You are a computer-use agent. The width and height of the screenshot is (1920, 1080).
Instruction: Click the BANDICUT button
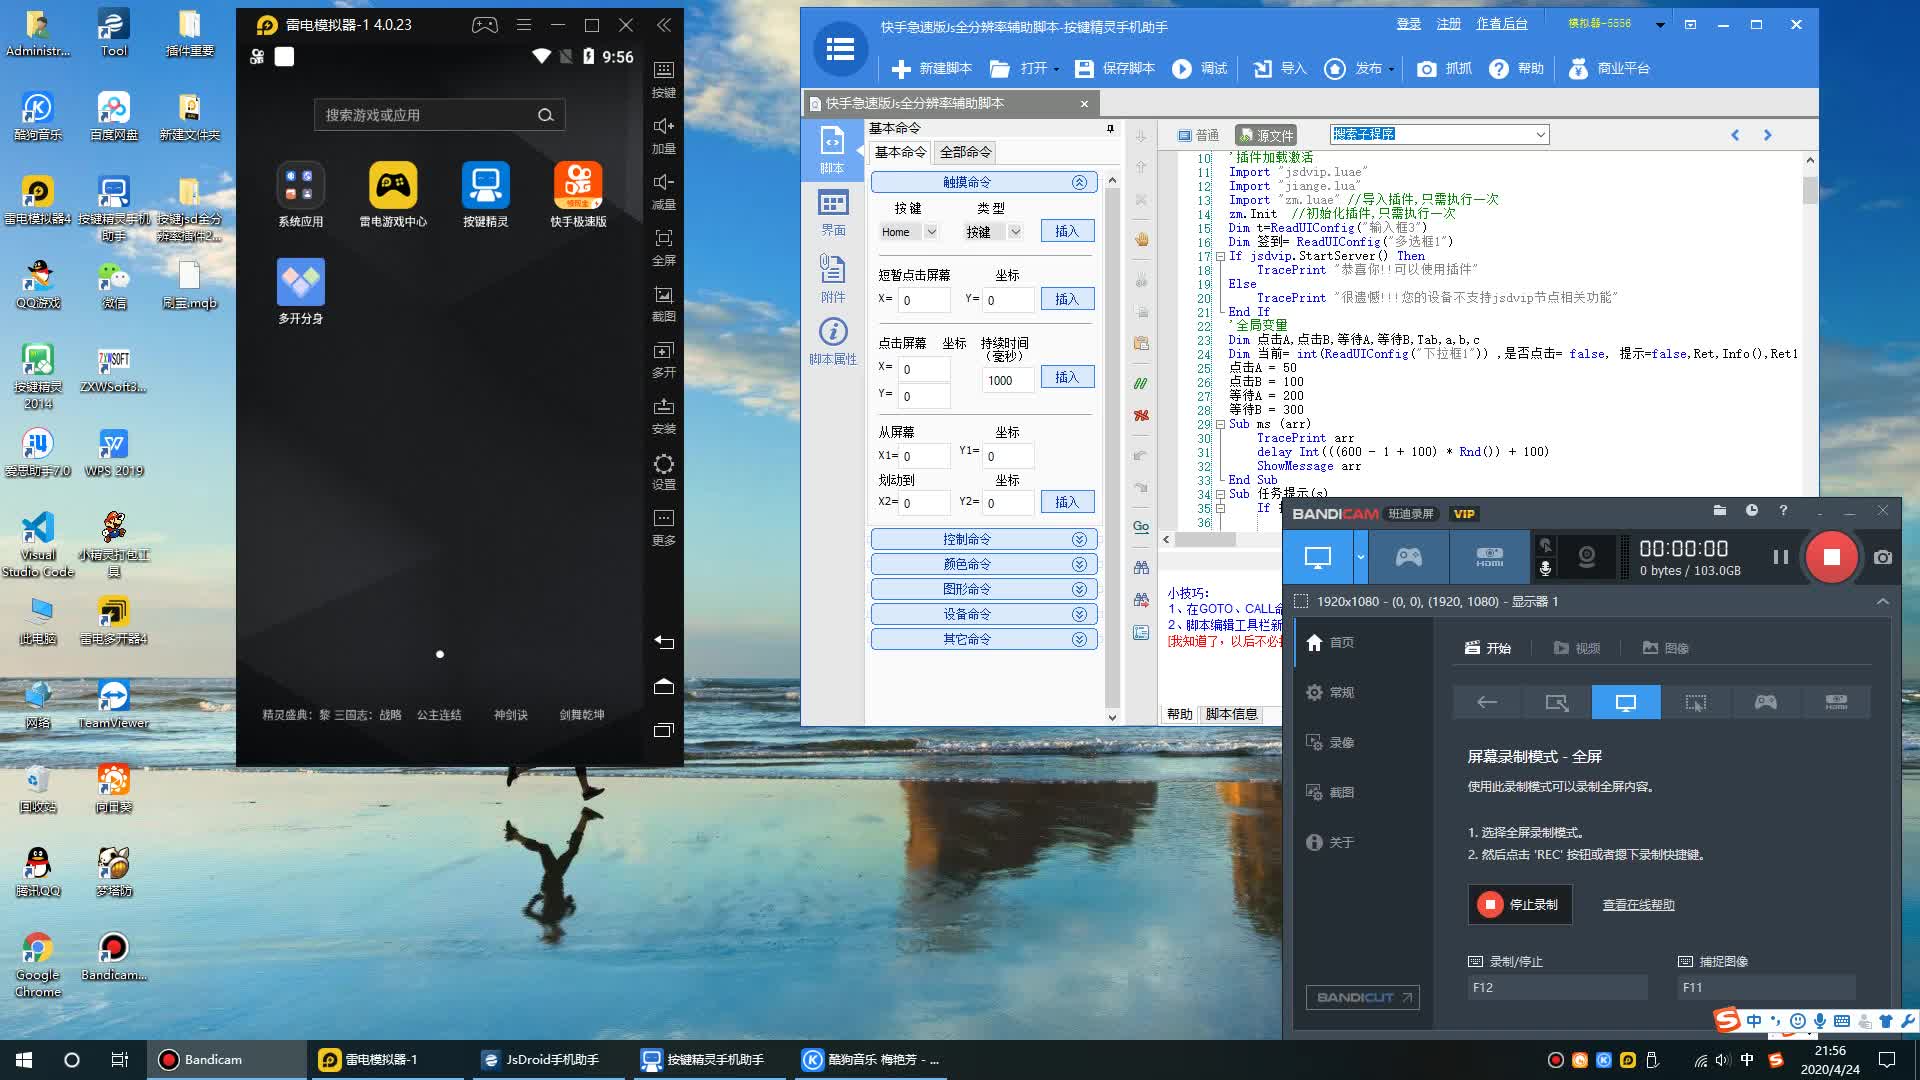[x=1362, y=997]
